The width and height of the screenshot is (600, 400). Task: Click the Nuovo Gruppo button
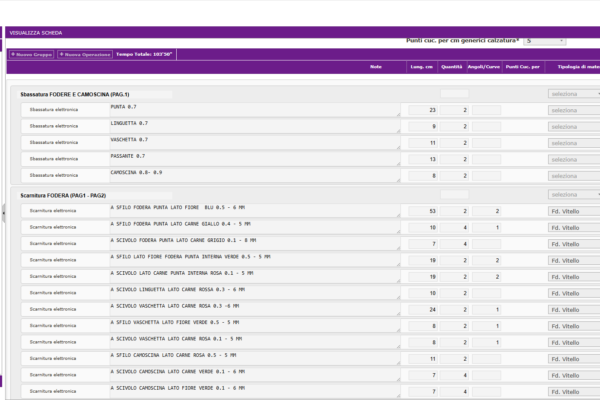tap(32, 54)
